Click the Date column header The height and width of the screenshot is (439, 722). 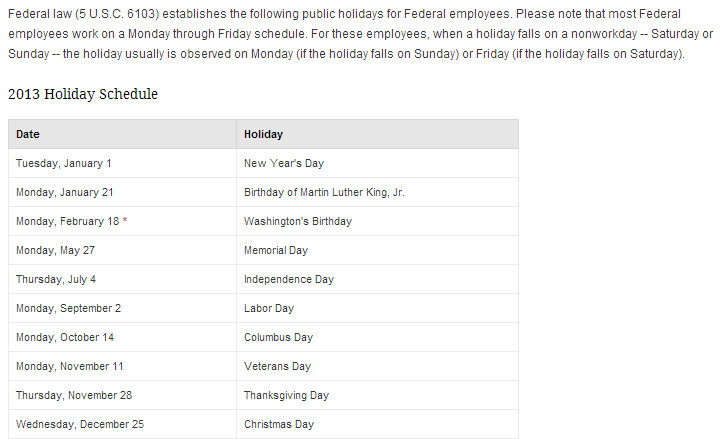[x=28, y=134]
